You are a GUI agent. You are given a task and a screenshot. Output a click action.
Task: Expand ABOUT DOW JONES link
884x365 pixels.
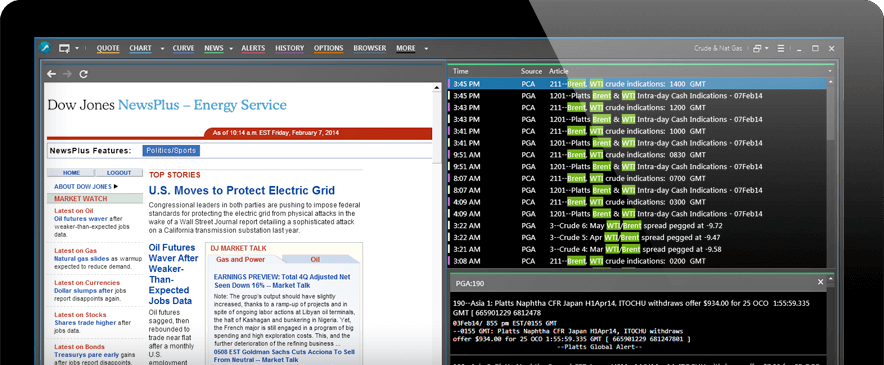coord(86,186)
